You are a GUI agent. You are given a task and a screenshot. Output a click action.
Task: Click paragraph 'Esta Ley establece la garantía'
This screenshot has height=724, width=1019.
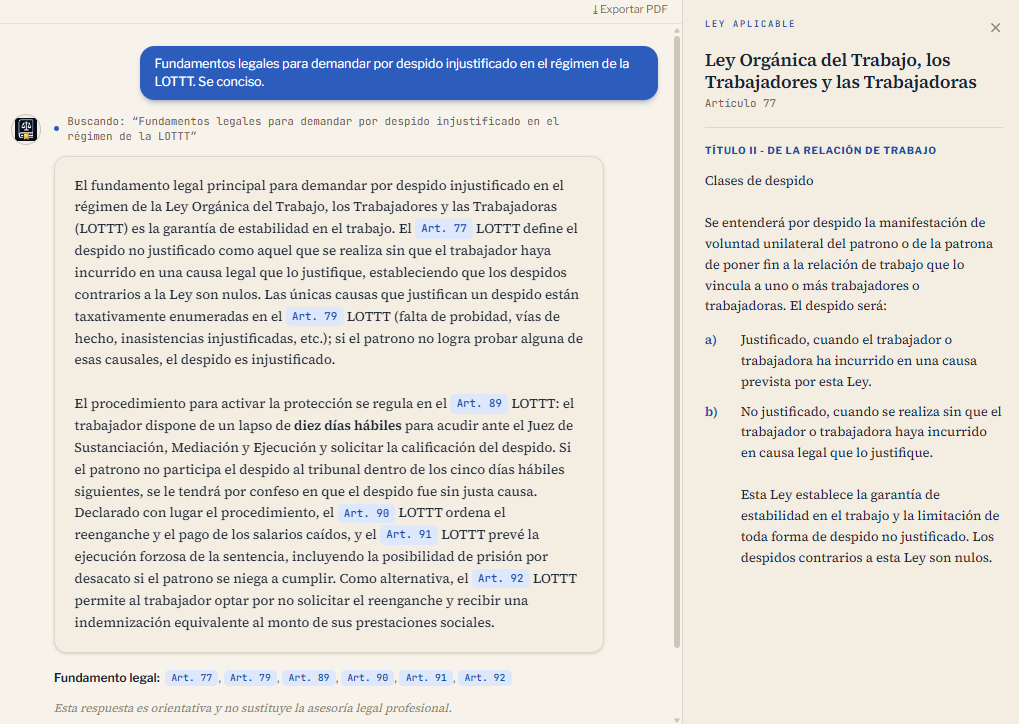coord(870,526)
